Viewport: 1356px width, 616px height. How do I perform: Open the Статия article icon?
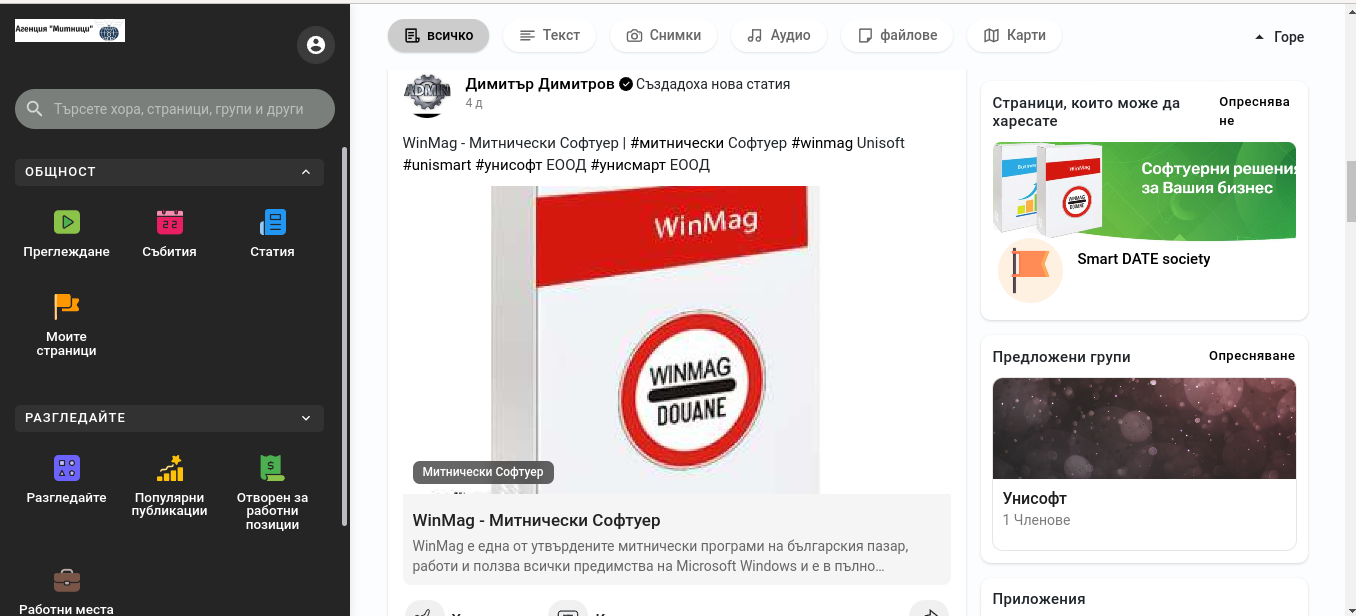coord(272,222)
